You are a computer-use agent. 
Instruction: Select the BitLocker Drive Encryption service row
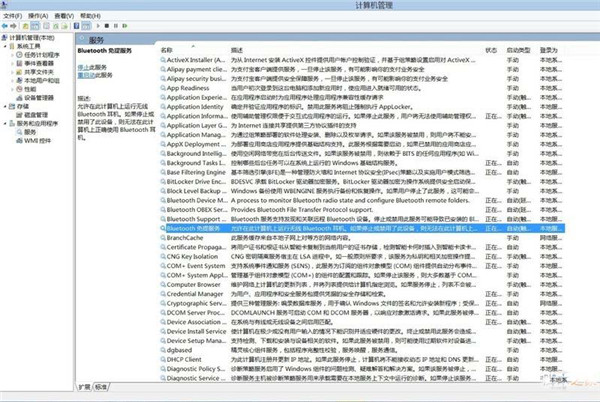(x=362, y=182)
